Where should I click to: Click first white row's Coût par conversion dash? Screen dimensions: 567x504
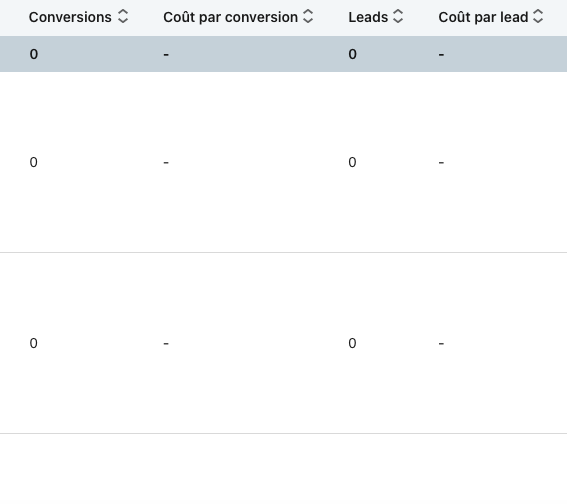(166, 163)
